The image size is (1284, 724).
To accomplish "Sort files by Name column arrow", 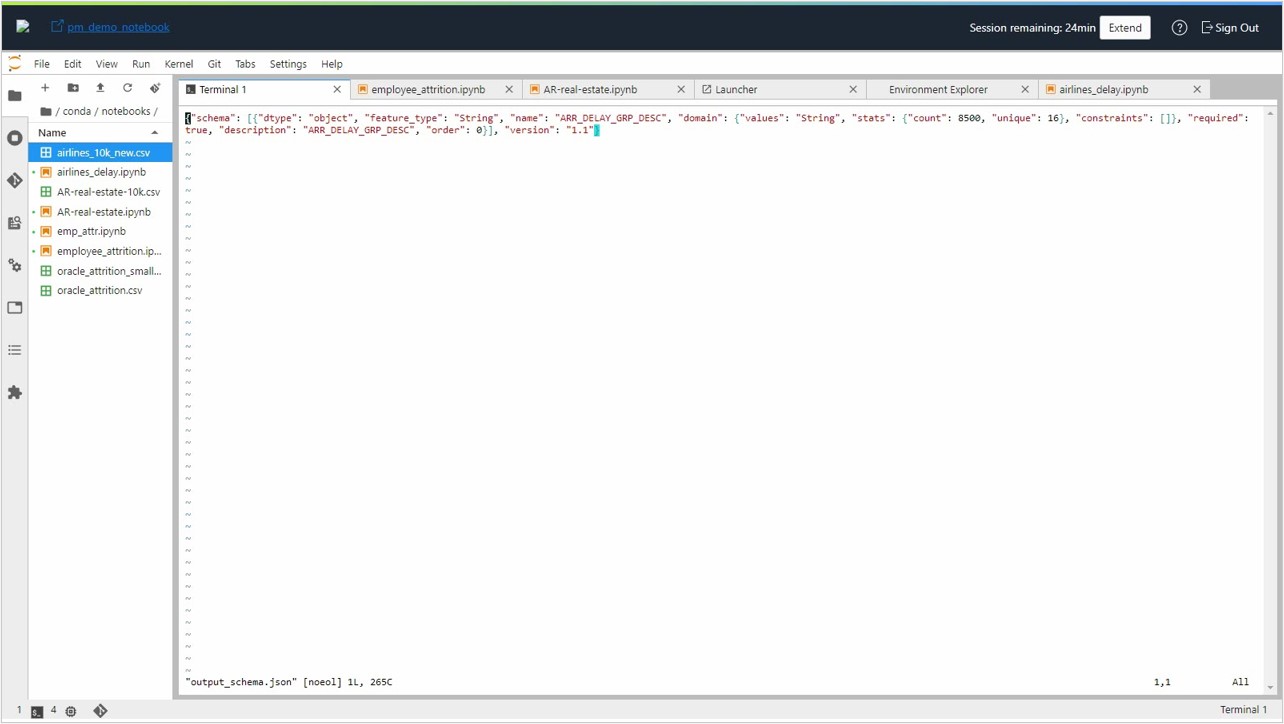I will [155, 132].
